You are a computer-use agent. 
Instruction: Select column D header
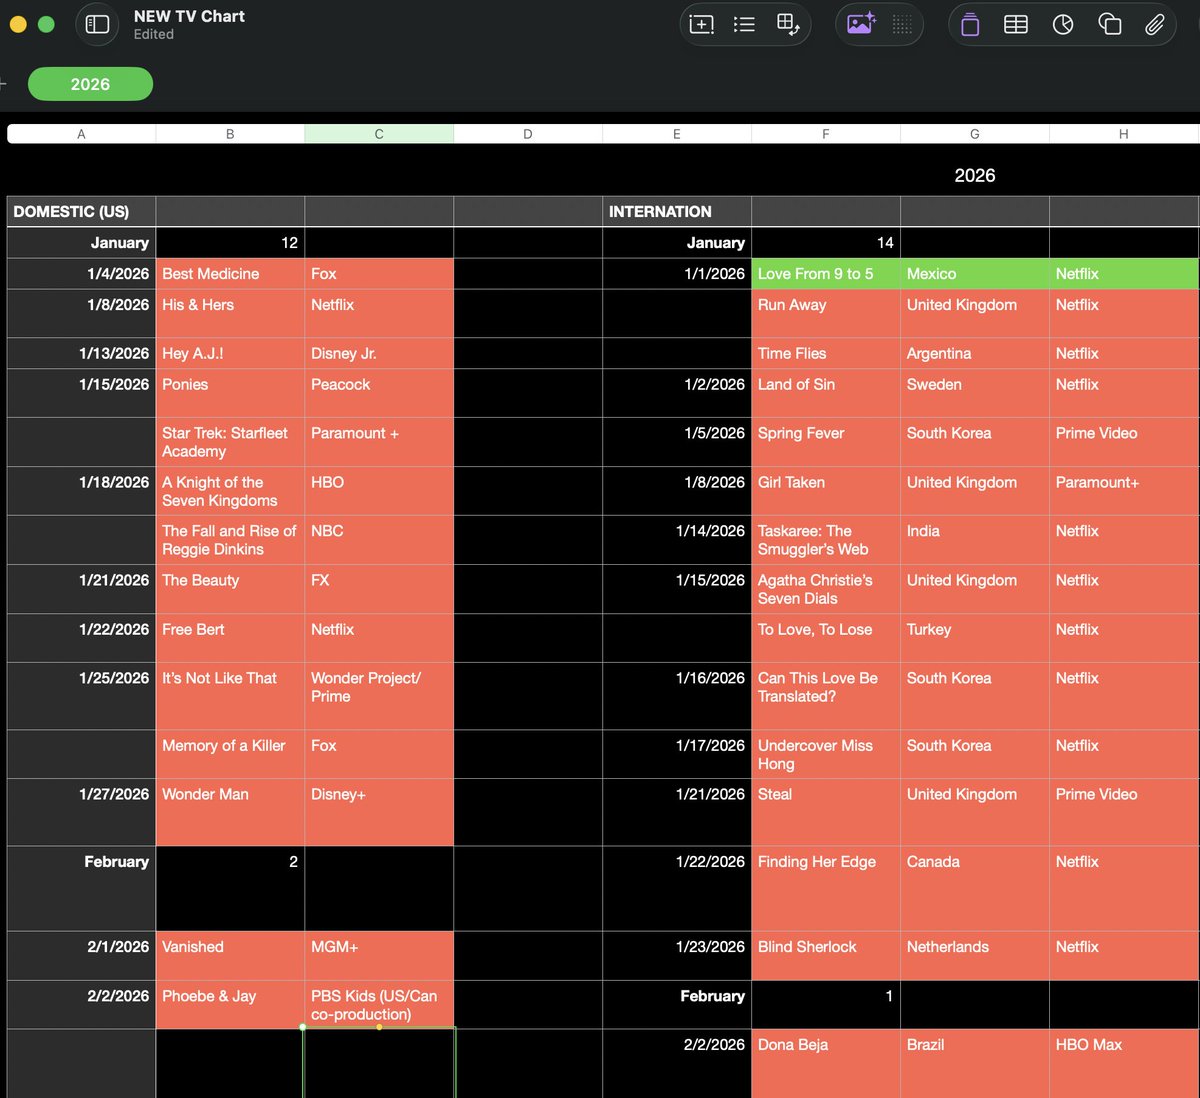point(528,134)
